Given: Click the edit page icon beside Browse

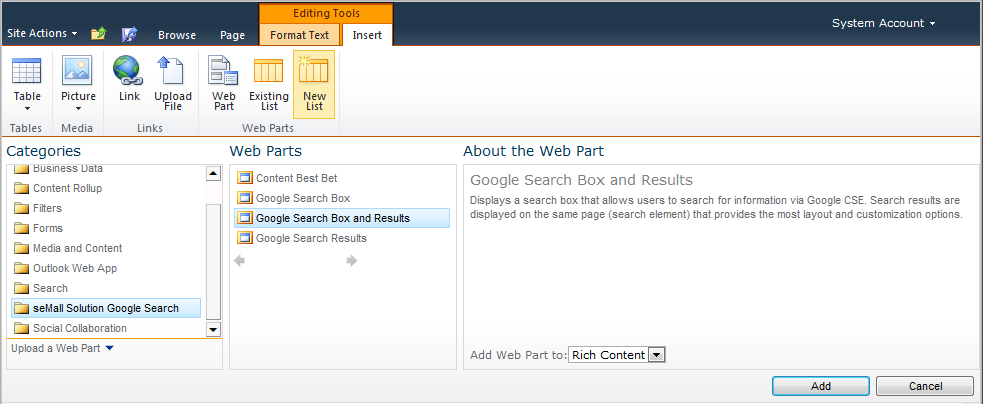Looking at the screenshot, I should [x=129, y=34].
